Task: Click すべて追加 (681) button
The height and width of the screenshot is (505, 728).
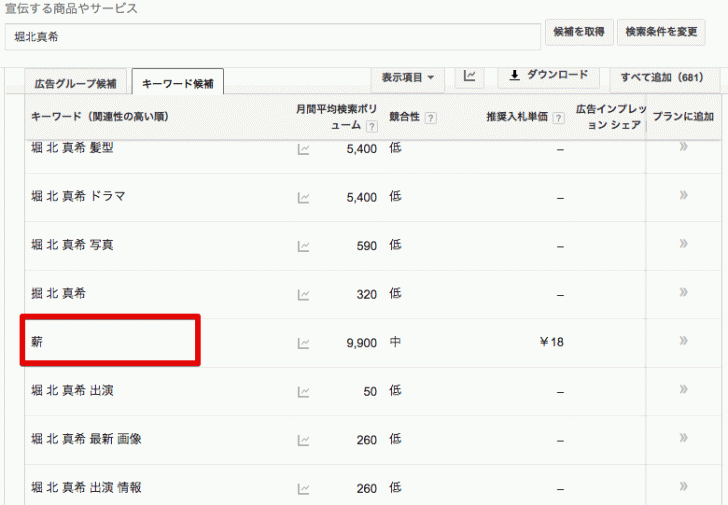Action: coord(662,77)
